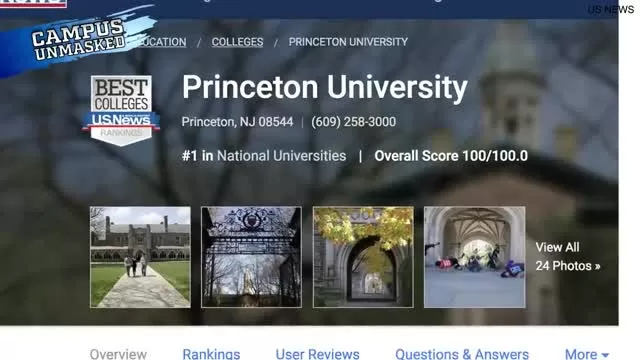
Task: Open the vaulted arcade photo thumbnail
Action: pyautogui.click(x=474, y=257)
